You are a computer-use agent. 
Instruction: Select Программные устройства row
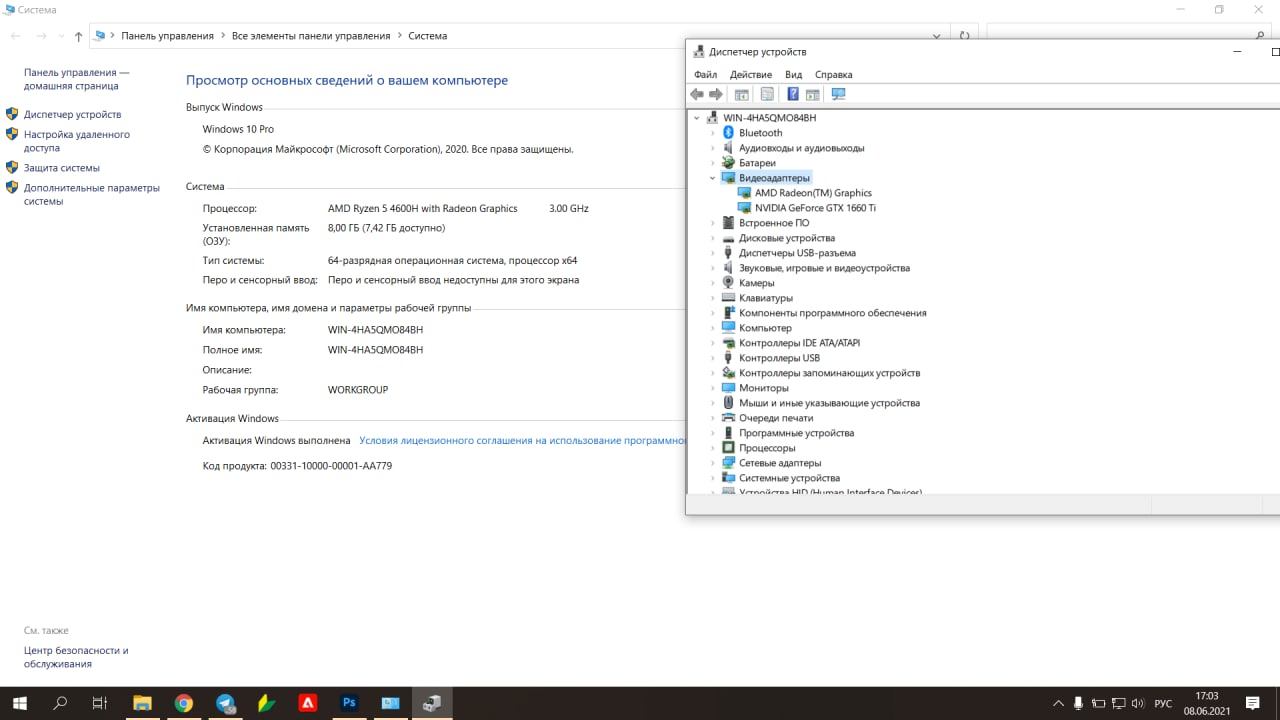click(x=796, y=433)
